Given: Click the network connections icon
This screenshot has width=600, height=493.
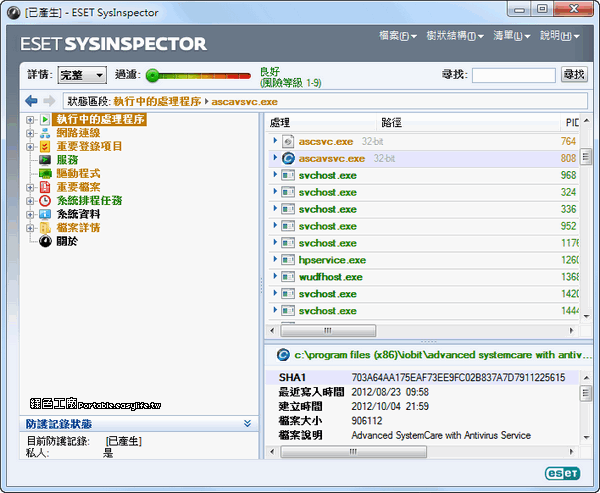Looking at the screenshot, I should pyautogui.click(x=45, y=133).
